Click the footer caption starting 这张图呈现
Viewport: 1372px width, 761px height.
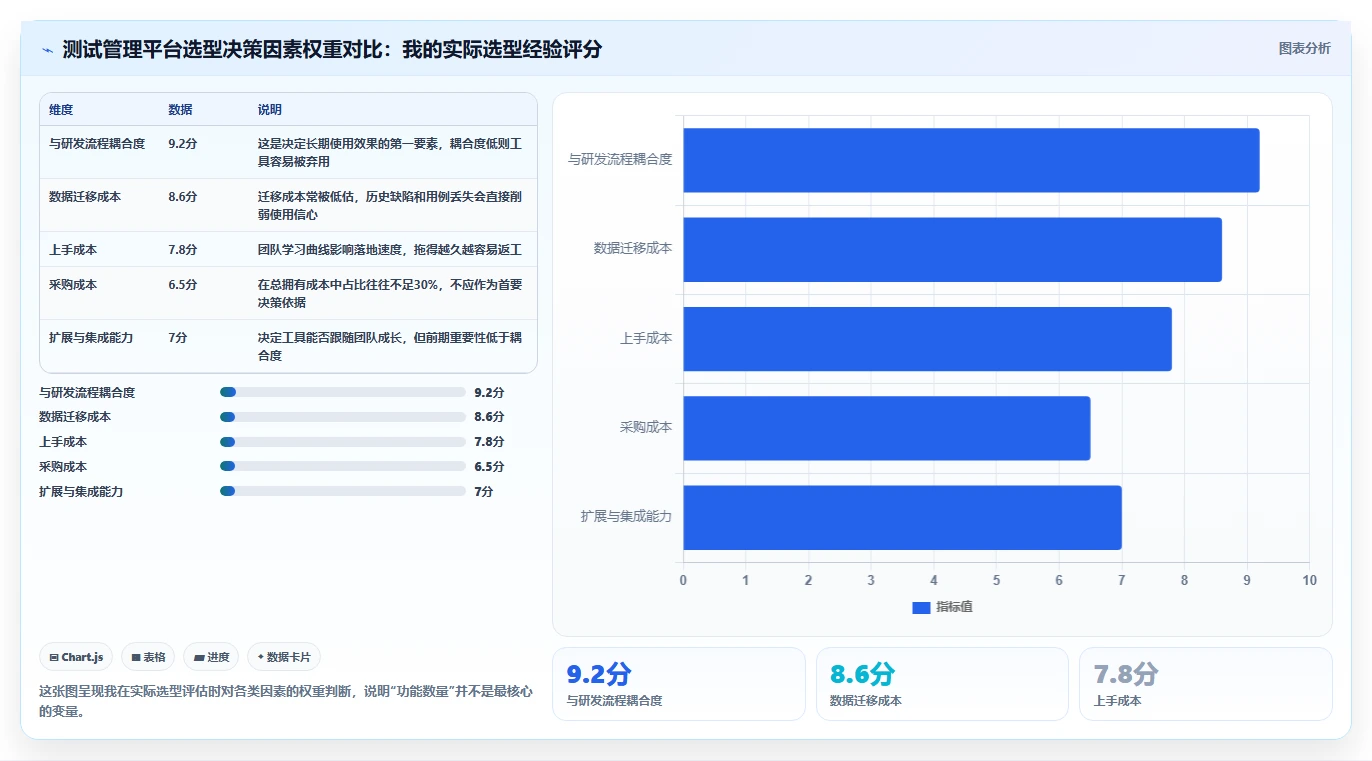(286, 701)
